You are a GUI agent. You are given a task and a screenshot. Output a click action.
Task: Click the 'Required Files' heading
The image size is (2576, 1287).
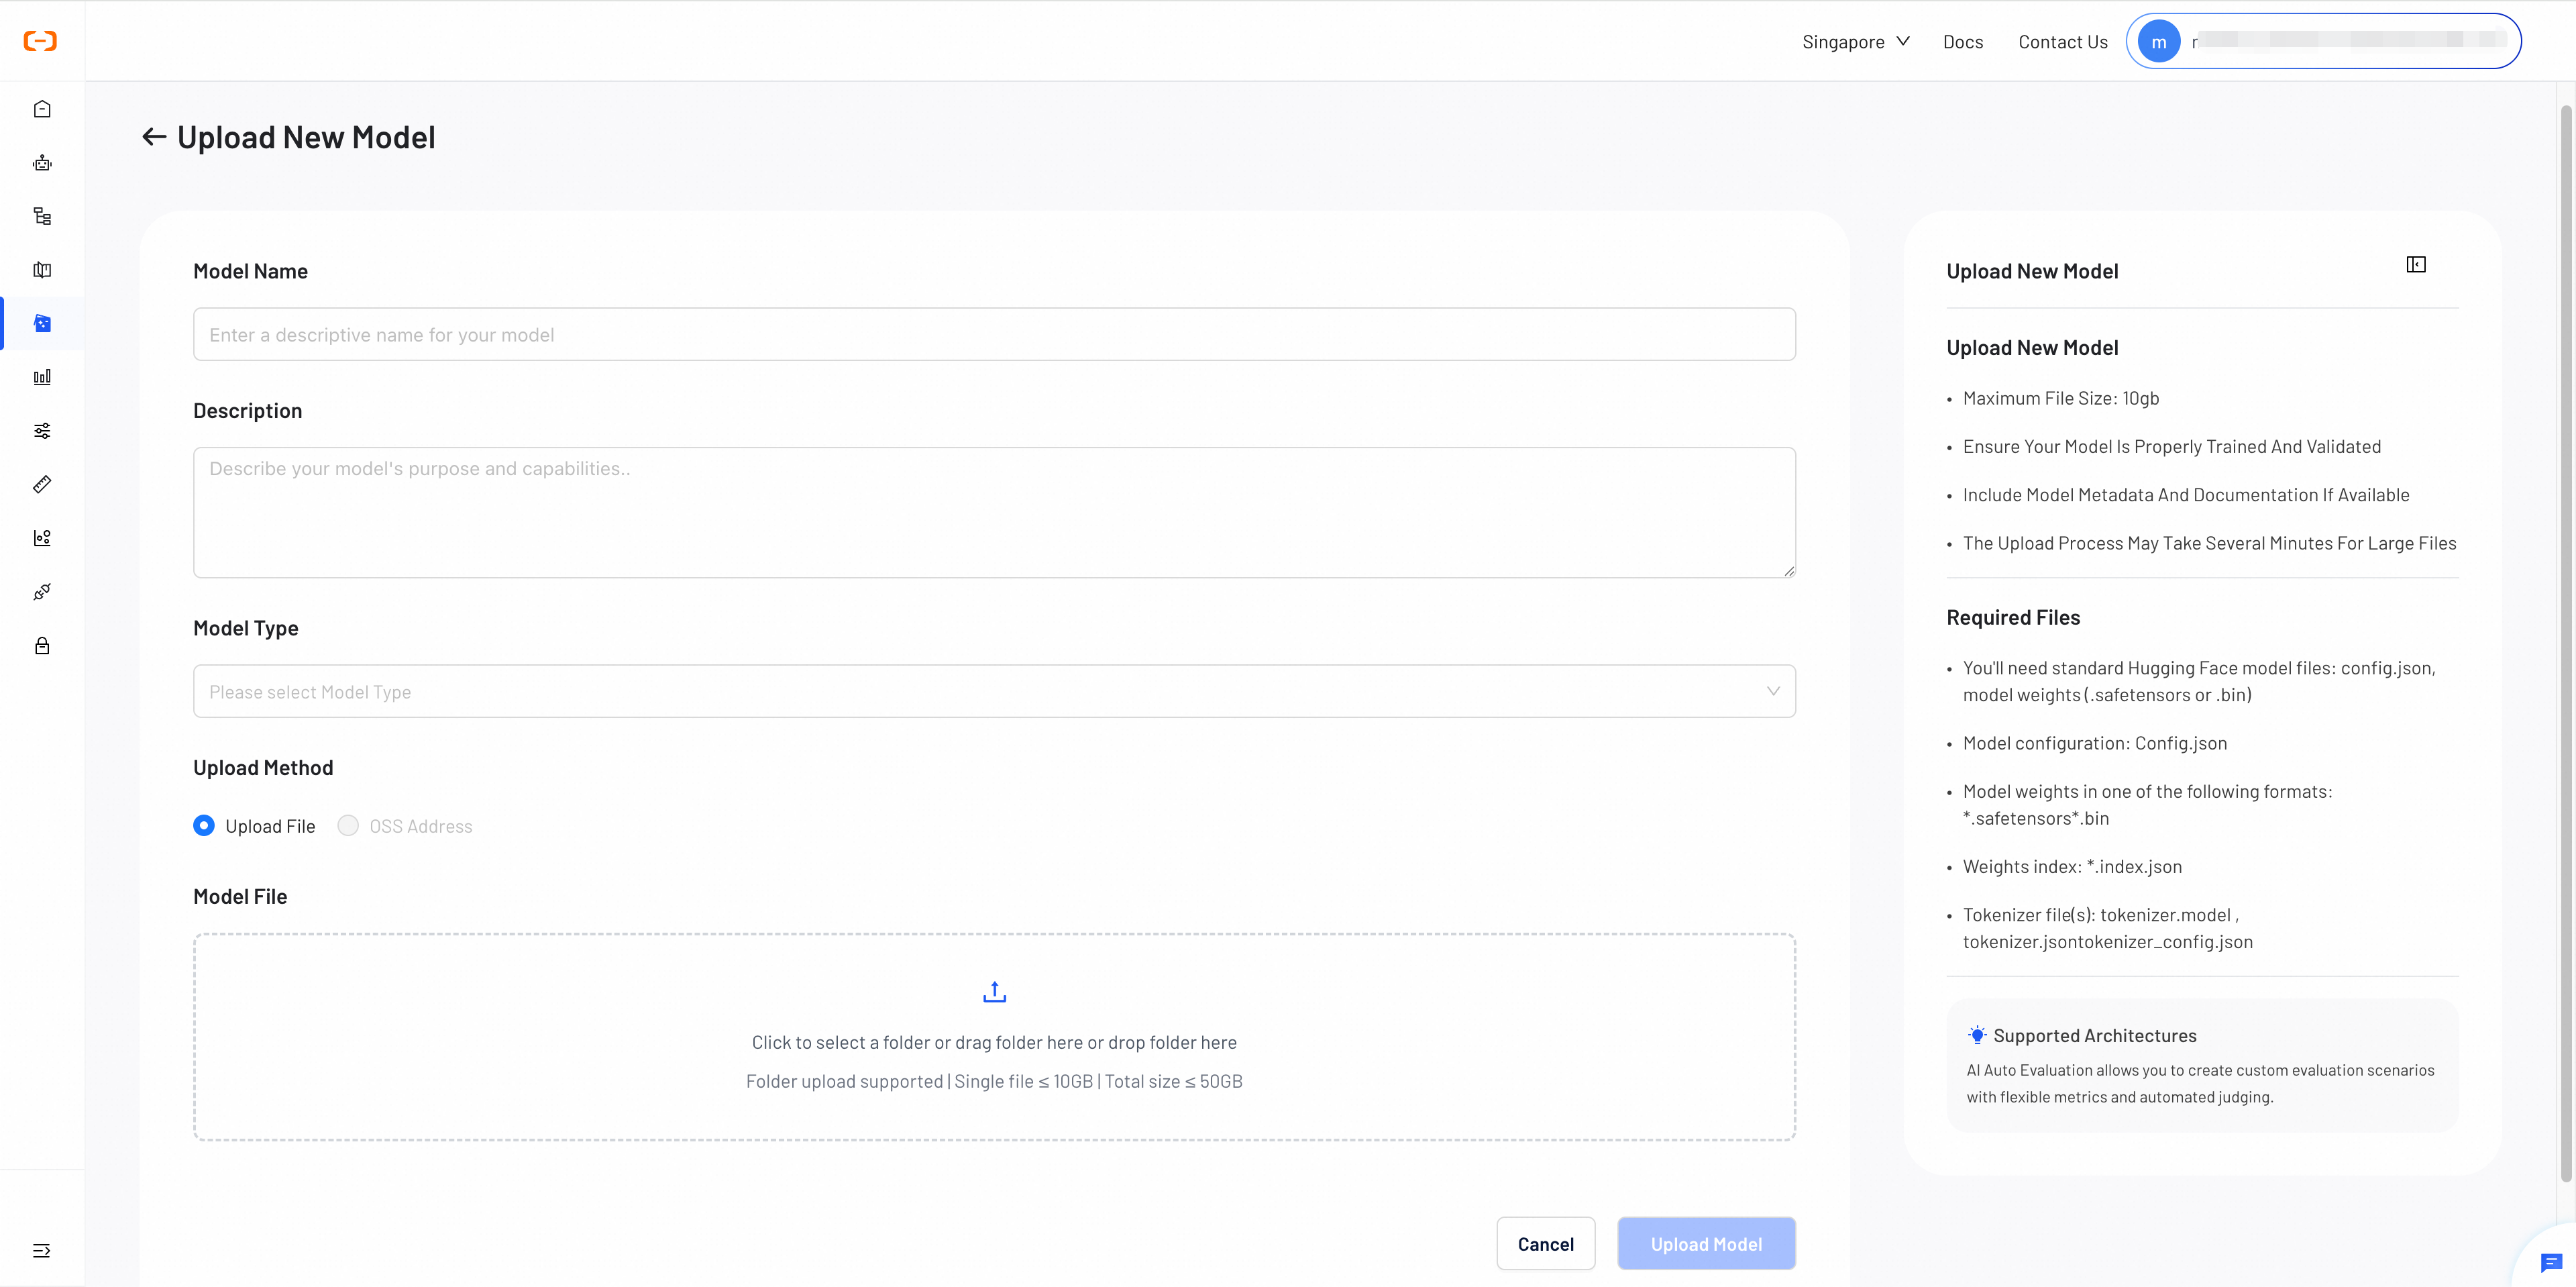[2013, 617]
